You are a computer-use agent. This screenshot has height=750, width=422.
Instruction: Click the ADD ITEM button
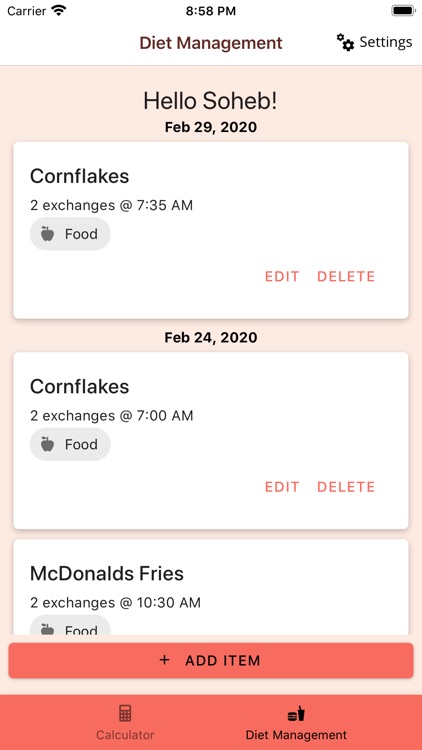[x=211, y=661]
